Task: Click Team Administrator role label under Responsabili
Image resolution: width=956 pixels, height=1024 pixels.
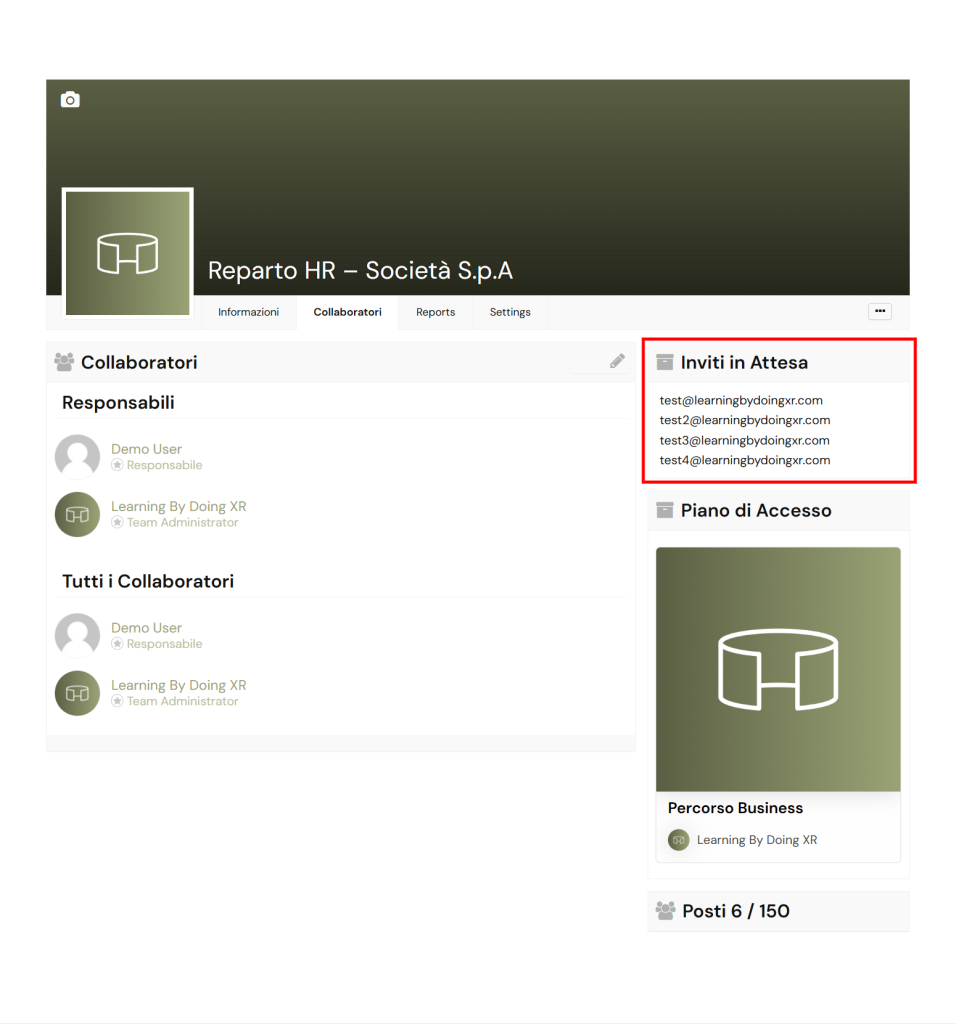Action: (182, 522)
